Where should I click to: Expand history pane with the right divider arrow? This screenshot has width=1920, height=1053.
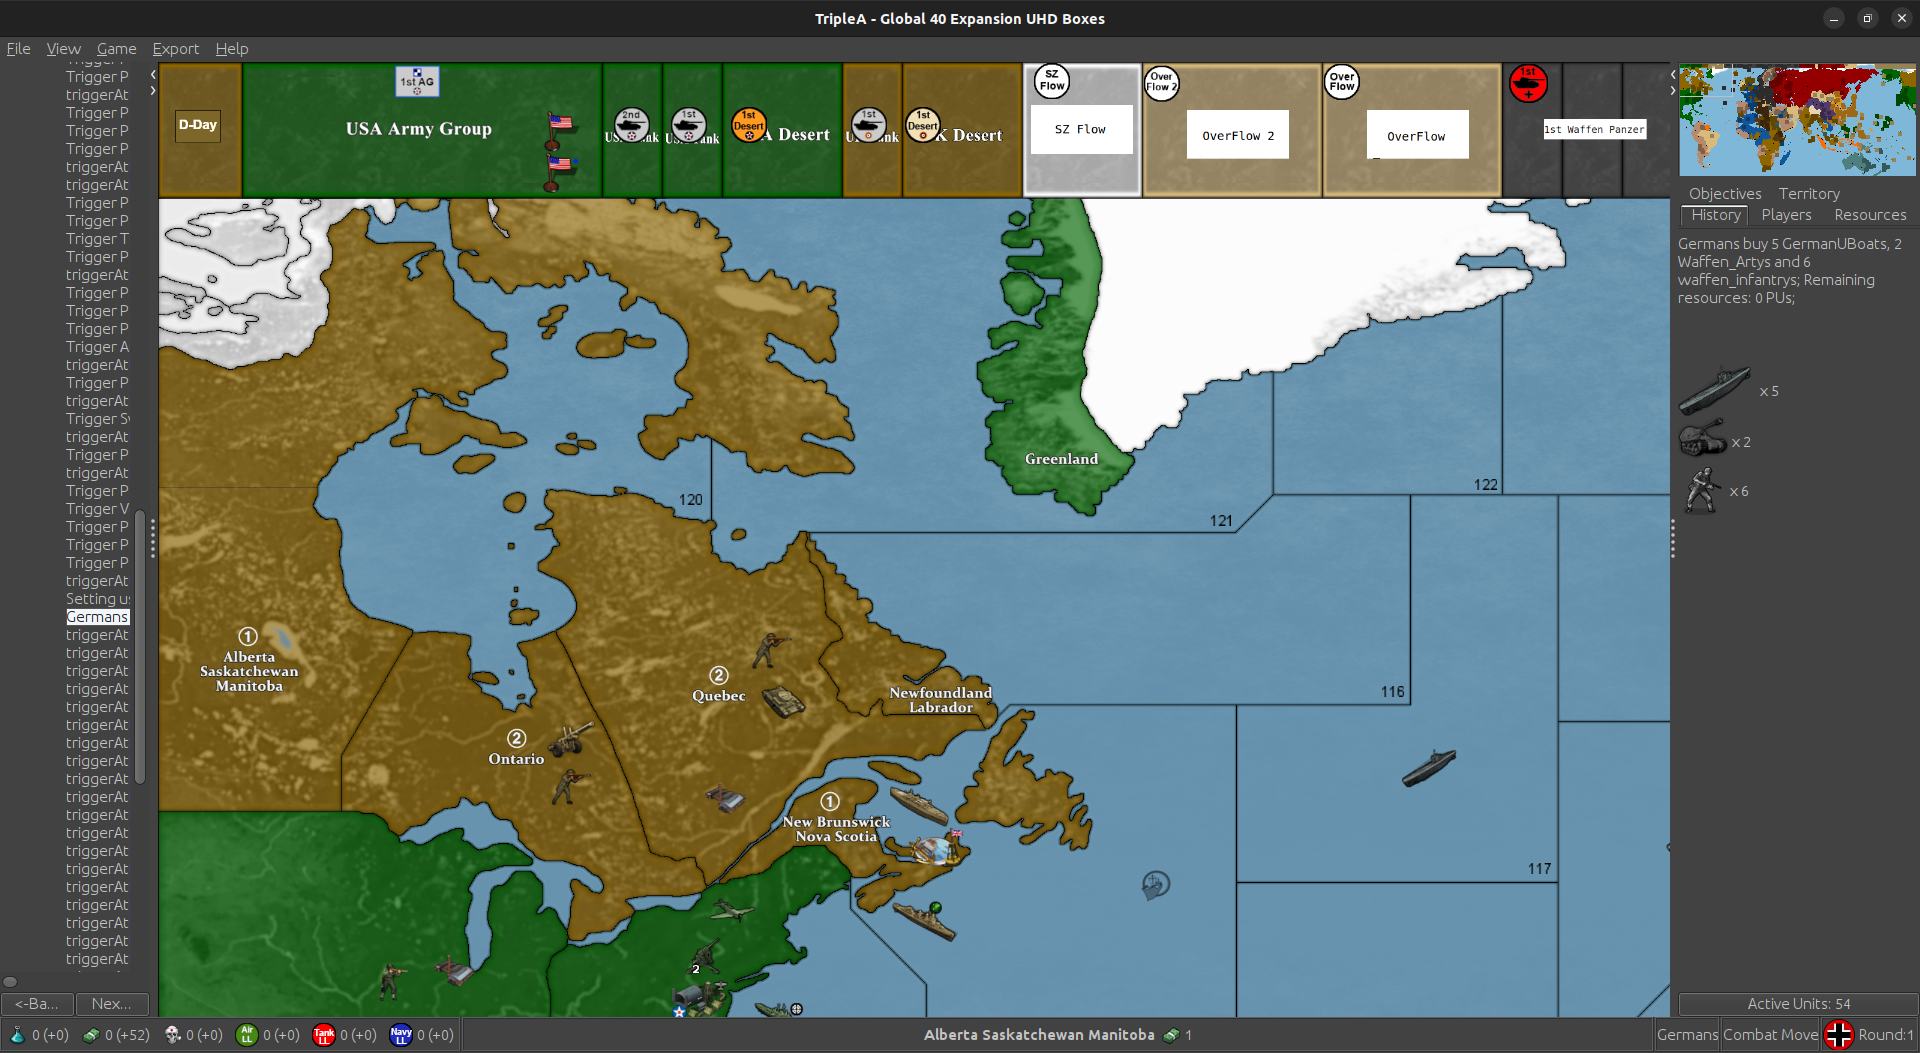pos(153,91)
